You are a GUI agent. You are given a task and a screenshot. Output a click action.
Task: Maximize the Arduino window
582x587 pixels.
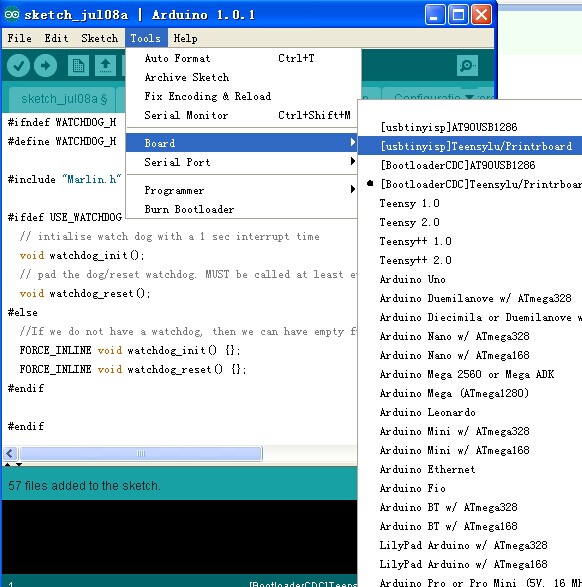click(458, 15)
